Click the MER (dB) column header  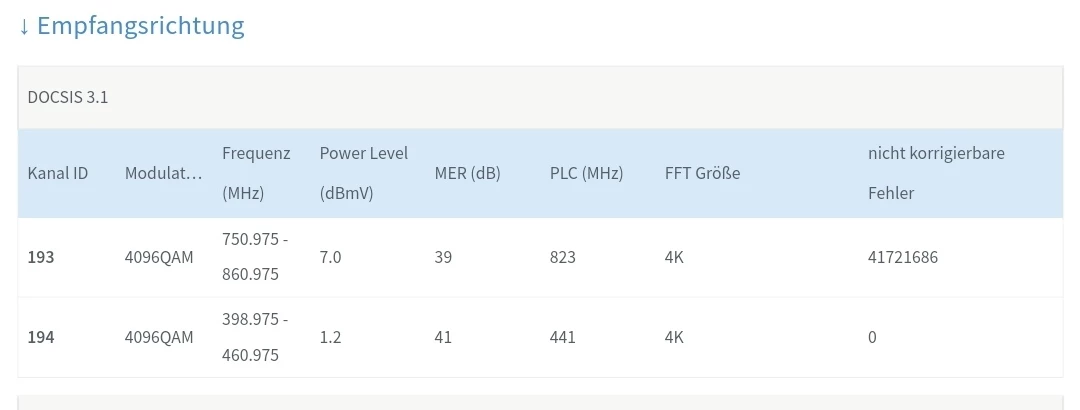point(468,173)
